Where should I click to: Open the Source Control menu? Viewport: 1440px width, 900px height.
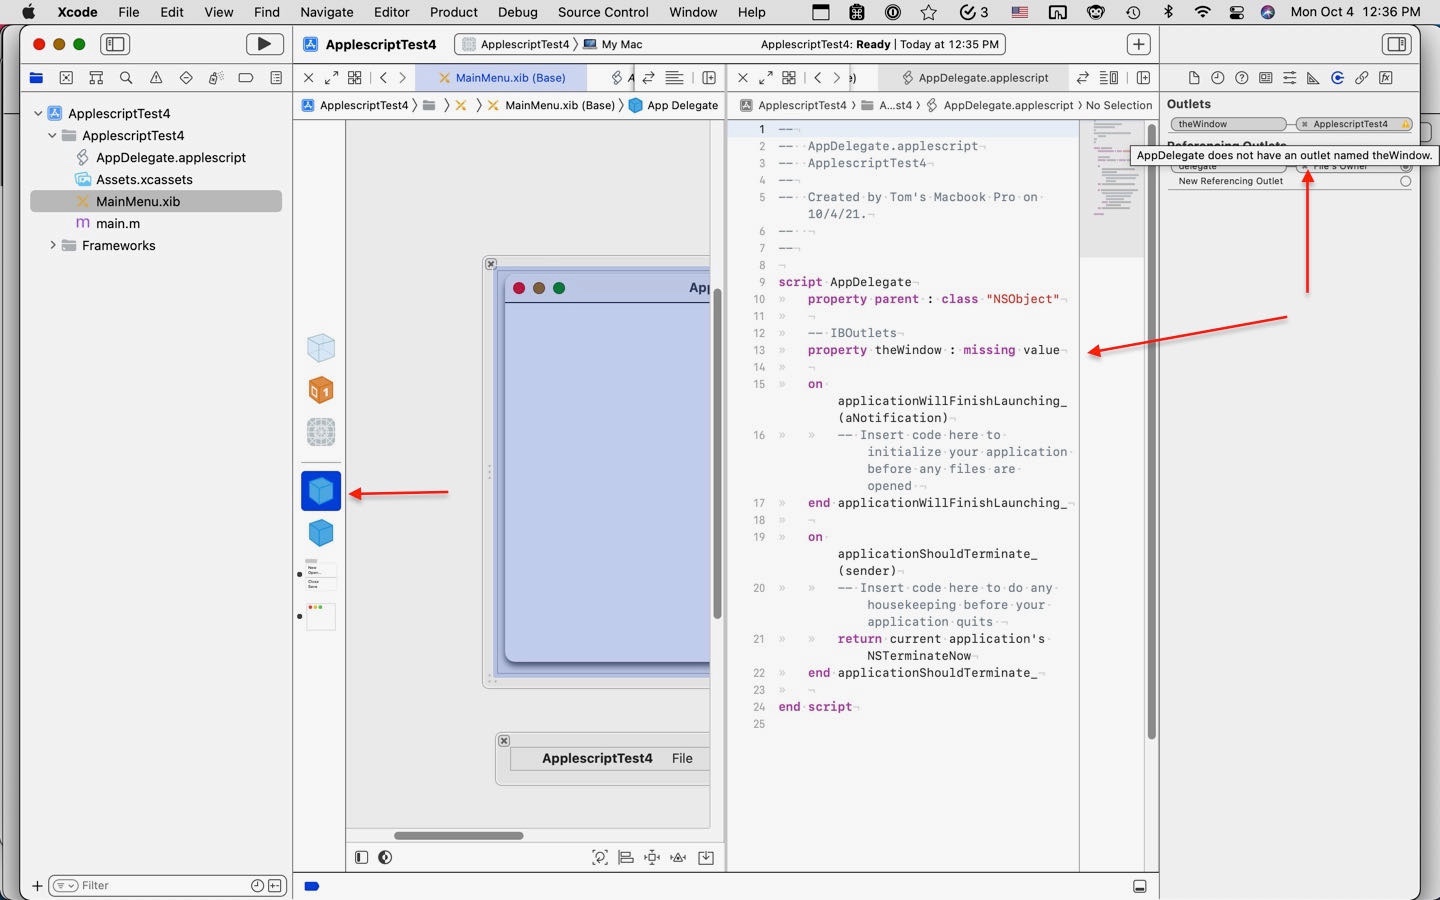pyautogui.click(x=603, y=12)
